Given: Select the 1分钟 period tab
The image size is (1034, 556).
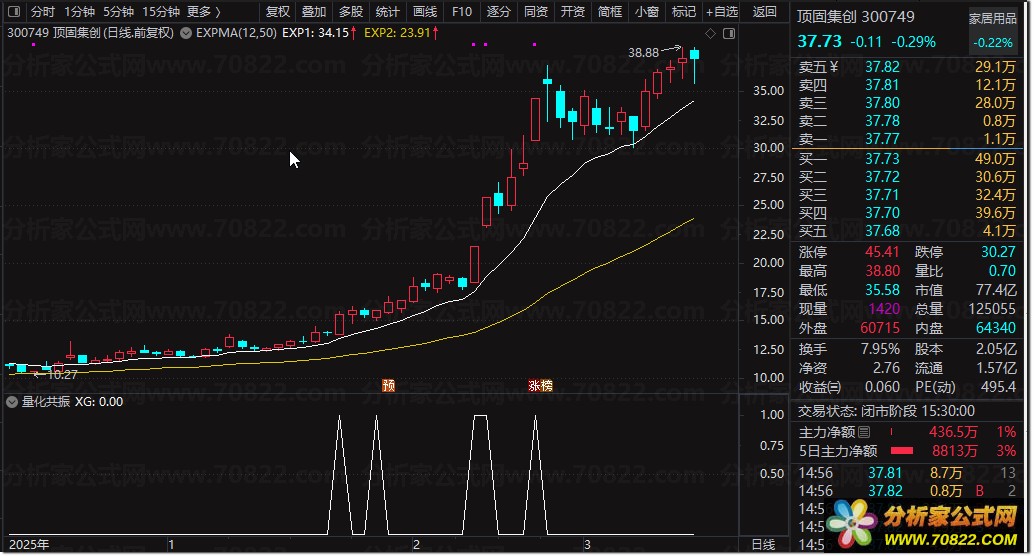Looking at the screenshot, I should coord(80,12).
